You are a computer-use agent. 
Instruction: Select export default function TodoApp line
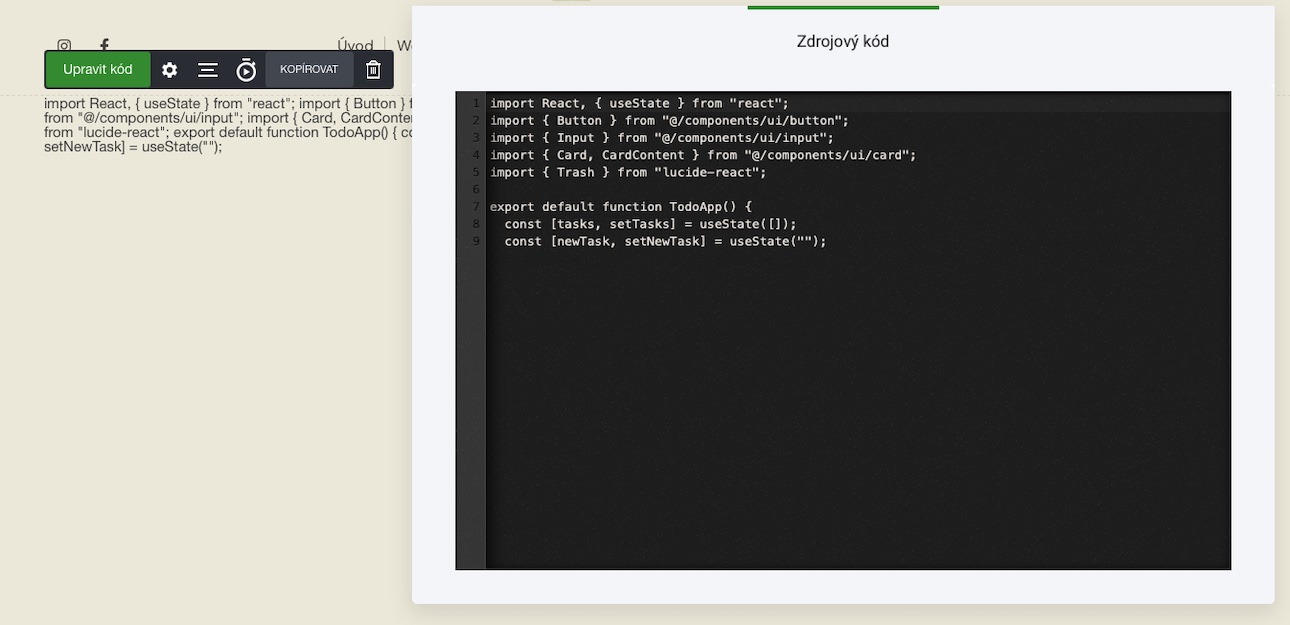coord(621,207)
